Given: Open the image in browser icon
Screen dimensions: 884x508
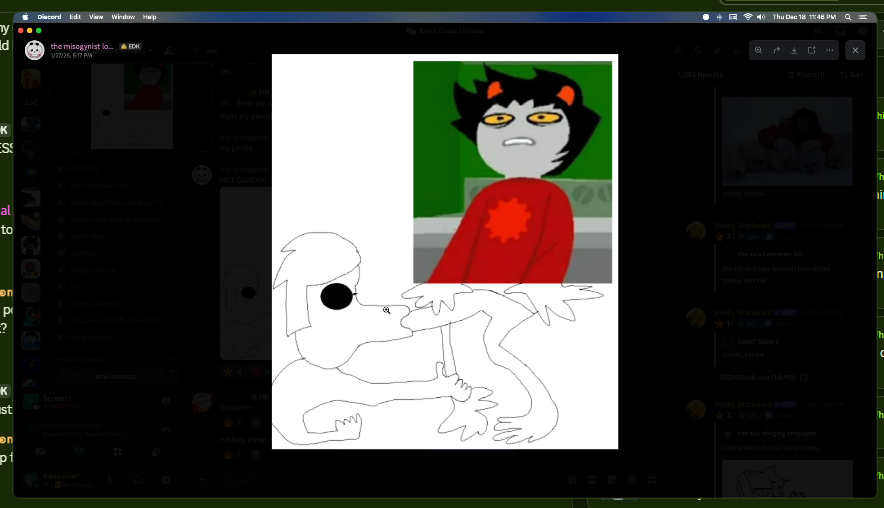Looking at the screenshot, I should tap(812, 50).
